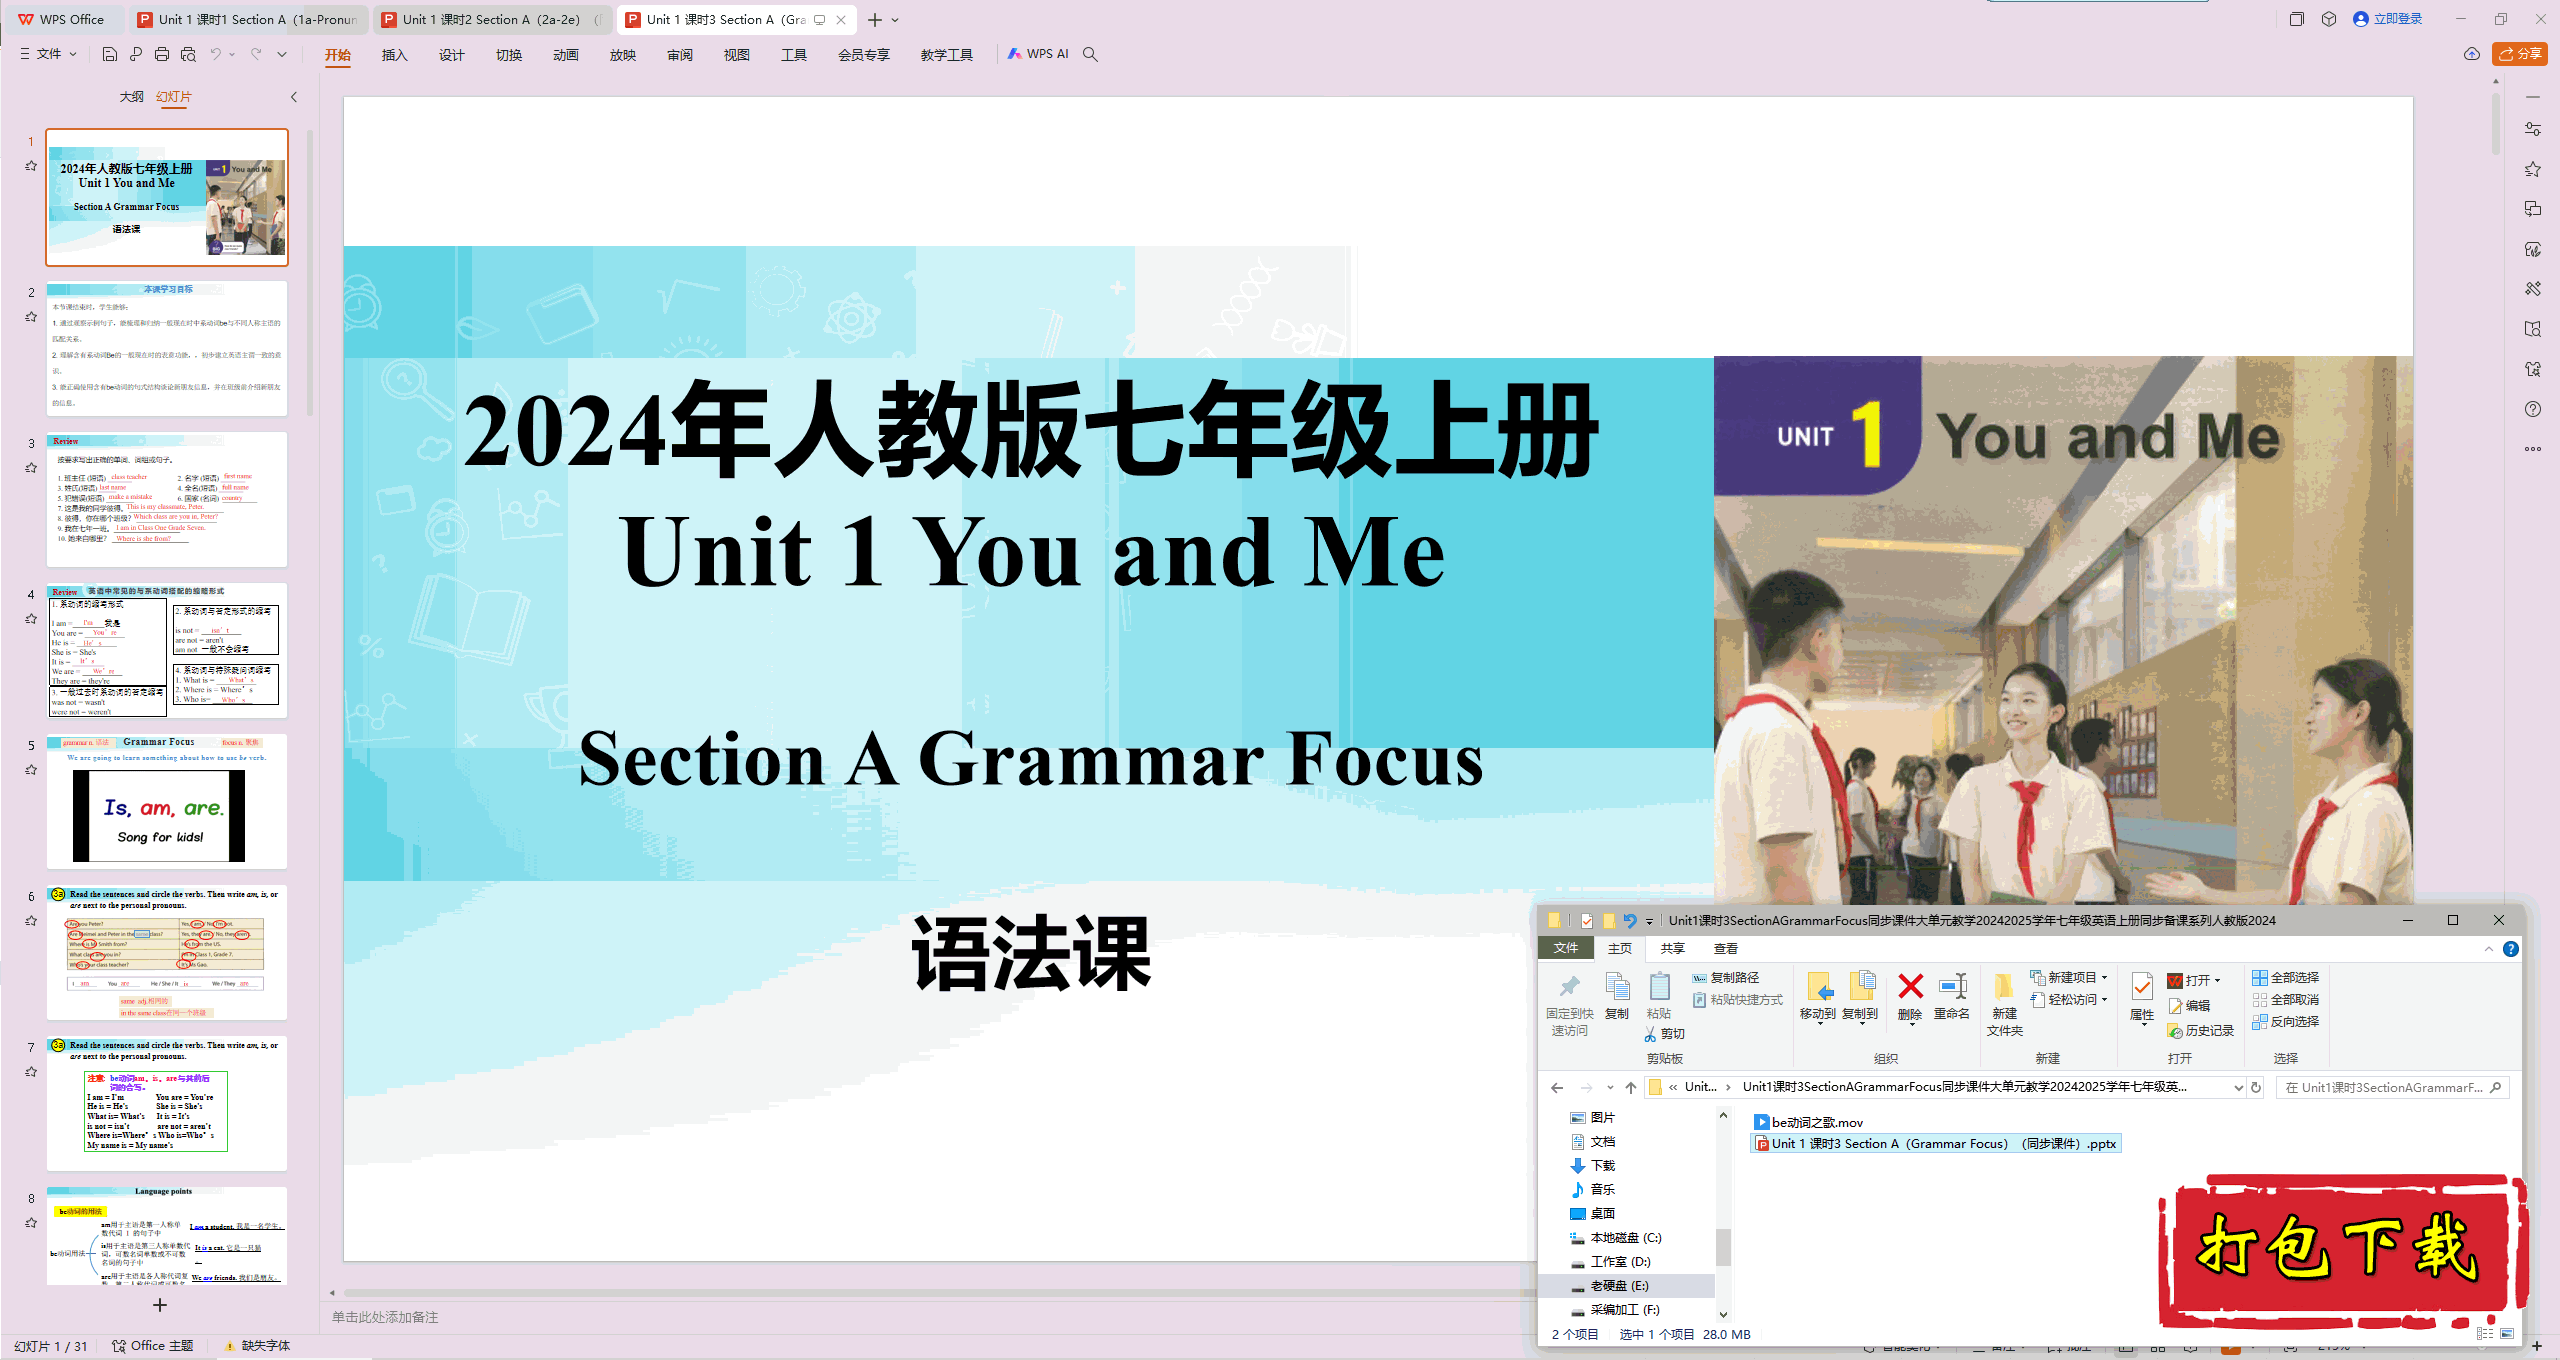Image resolution: width=2560 pixels, height=1360 pixels.
Task: Open the 共享 tab in Explorer
Action: pyautogui.click(x=1672, y=948)
